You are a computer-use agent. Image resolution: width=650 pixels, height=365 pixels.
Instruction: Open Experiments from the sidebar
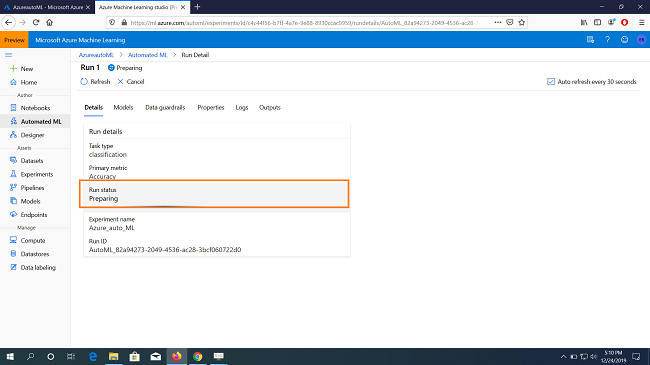click(37, 174)
